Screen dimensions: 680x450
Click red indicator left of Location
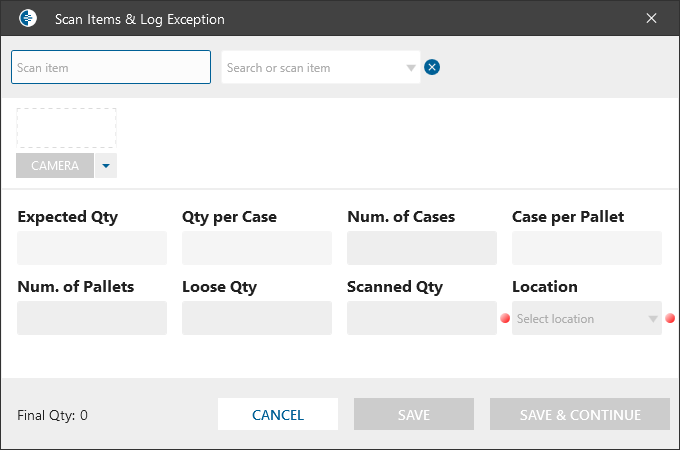505,319
